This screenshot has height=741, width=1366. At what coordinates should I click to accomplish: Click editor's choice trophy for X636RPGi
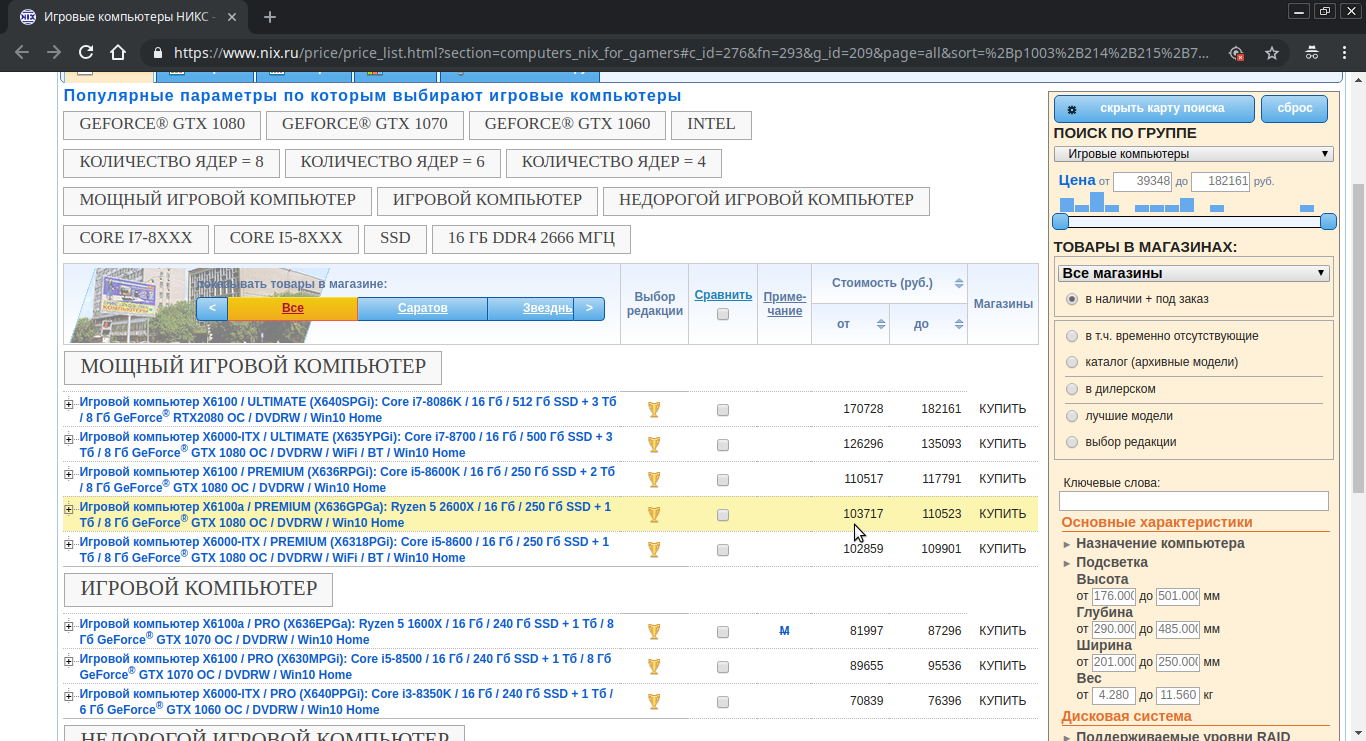[x=654, y=479]
